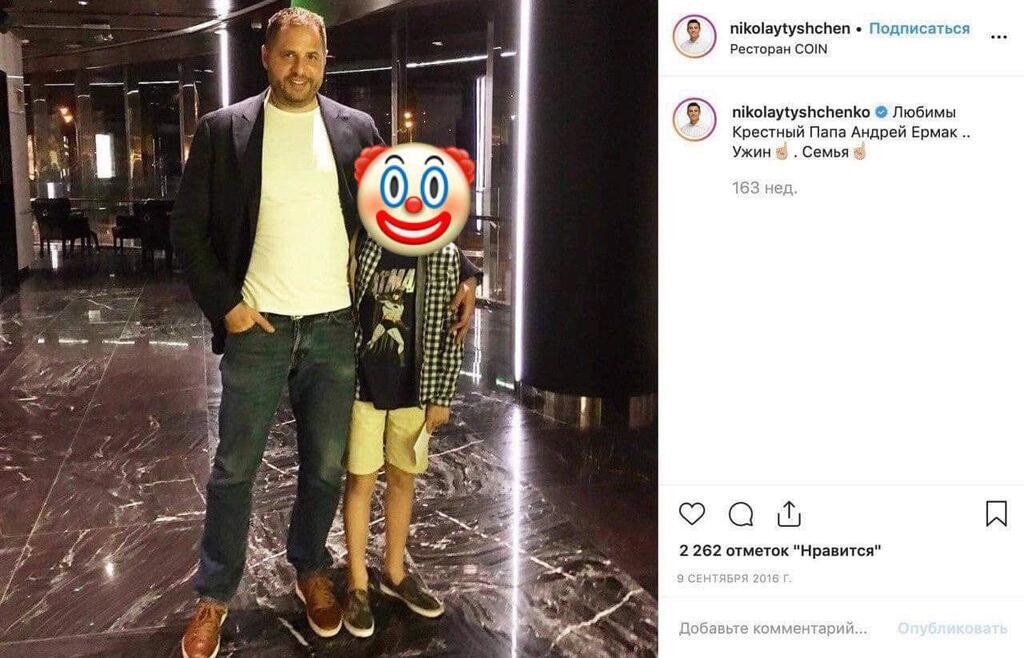Click the caption text Крестный Папа Андрей Ермак

(x=845, y=133)
